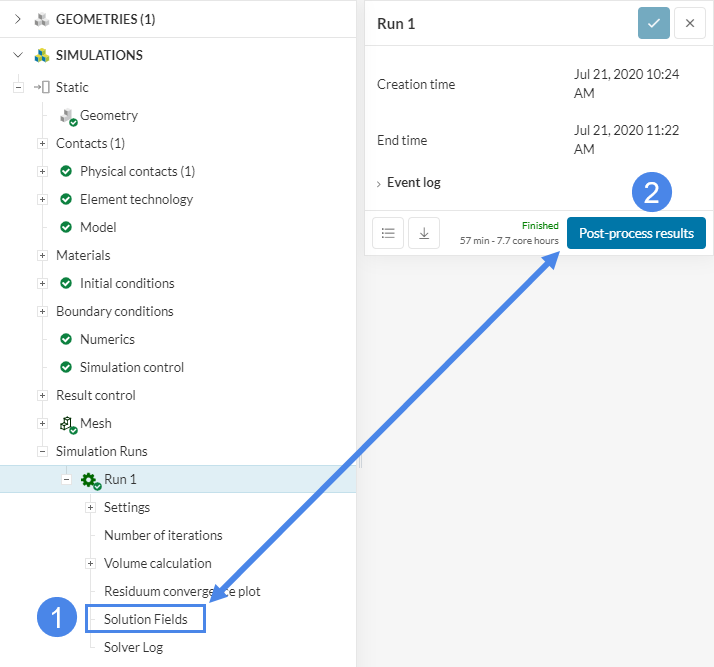
Task: Click the download results icon button
Action: 424,233
